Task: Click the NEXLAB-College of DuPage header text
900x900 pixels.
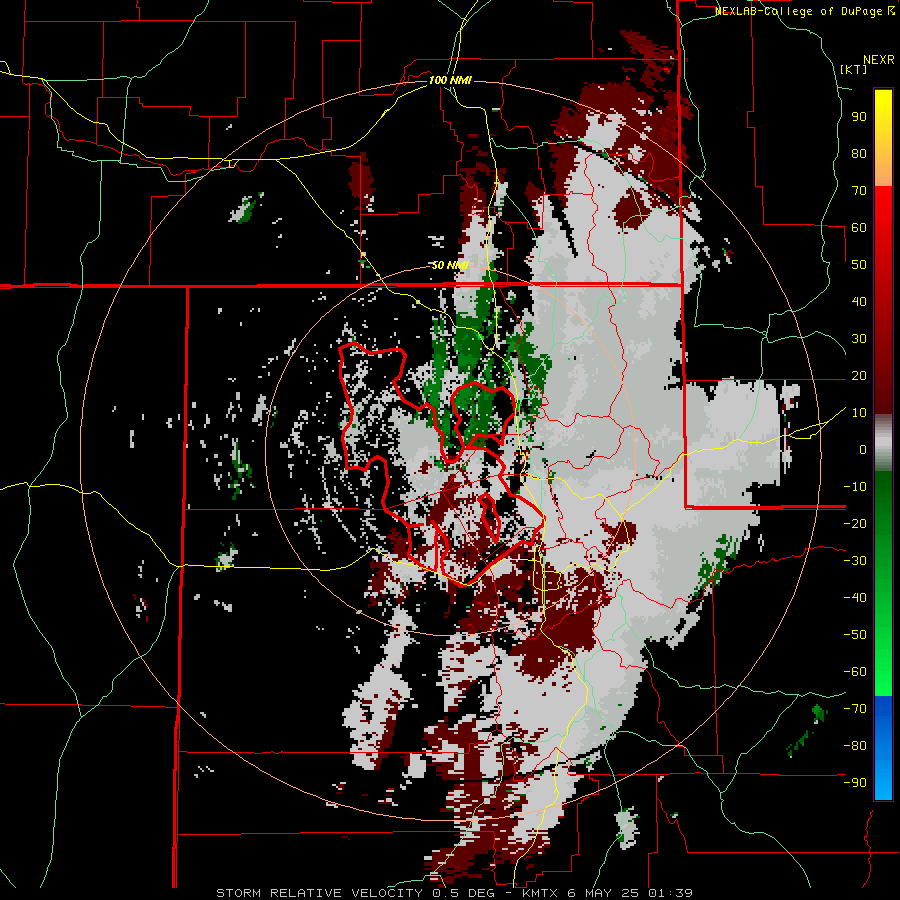Action: click(805, 11)
